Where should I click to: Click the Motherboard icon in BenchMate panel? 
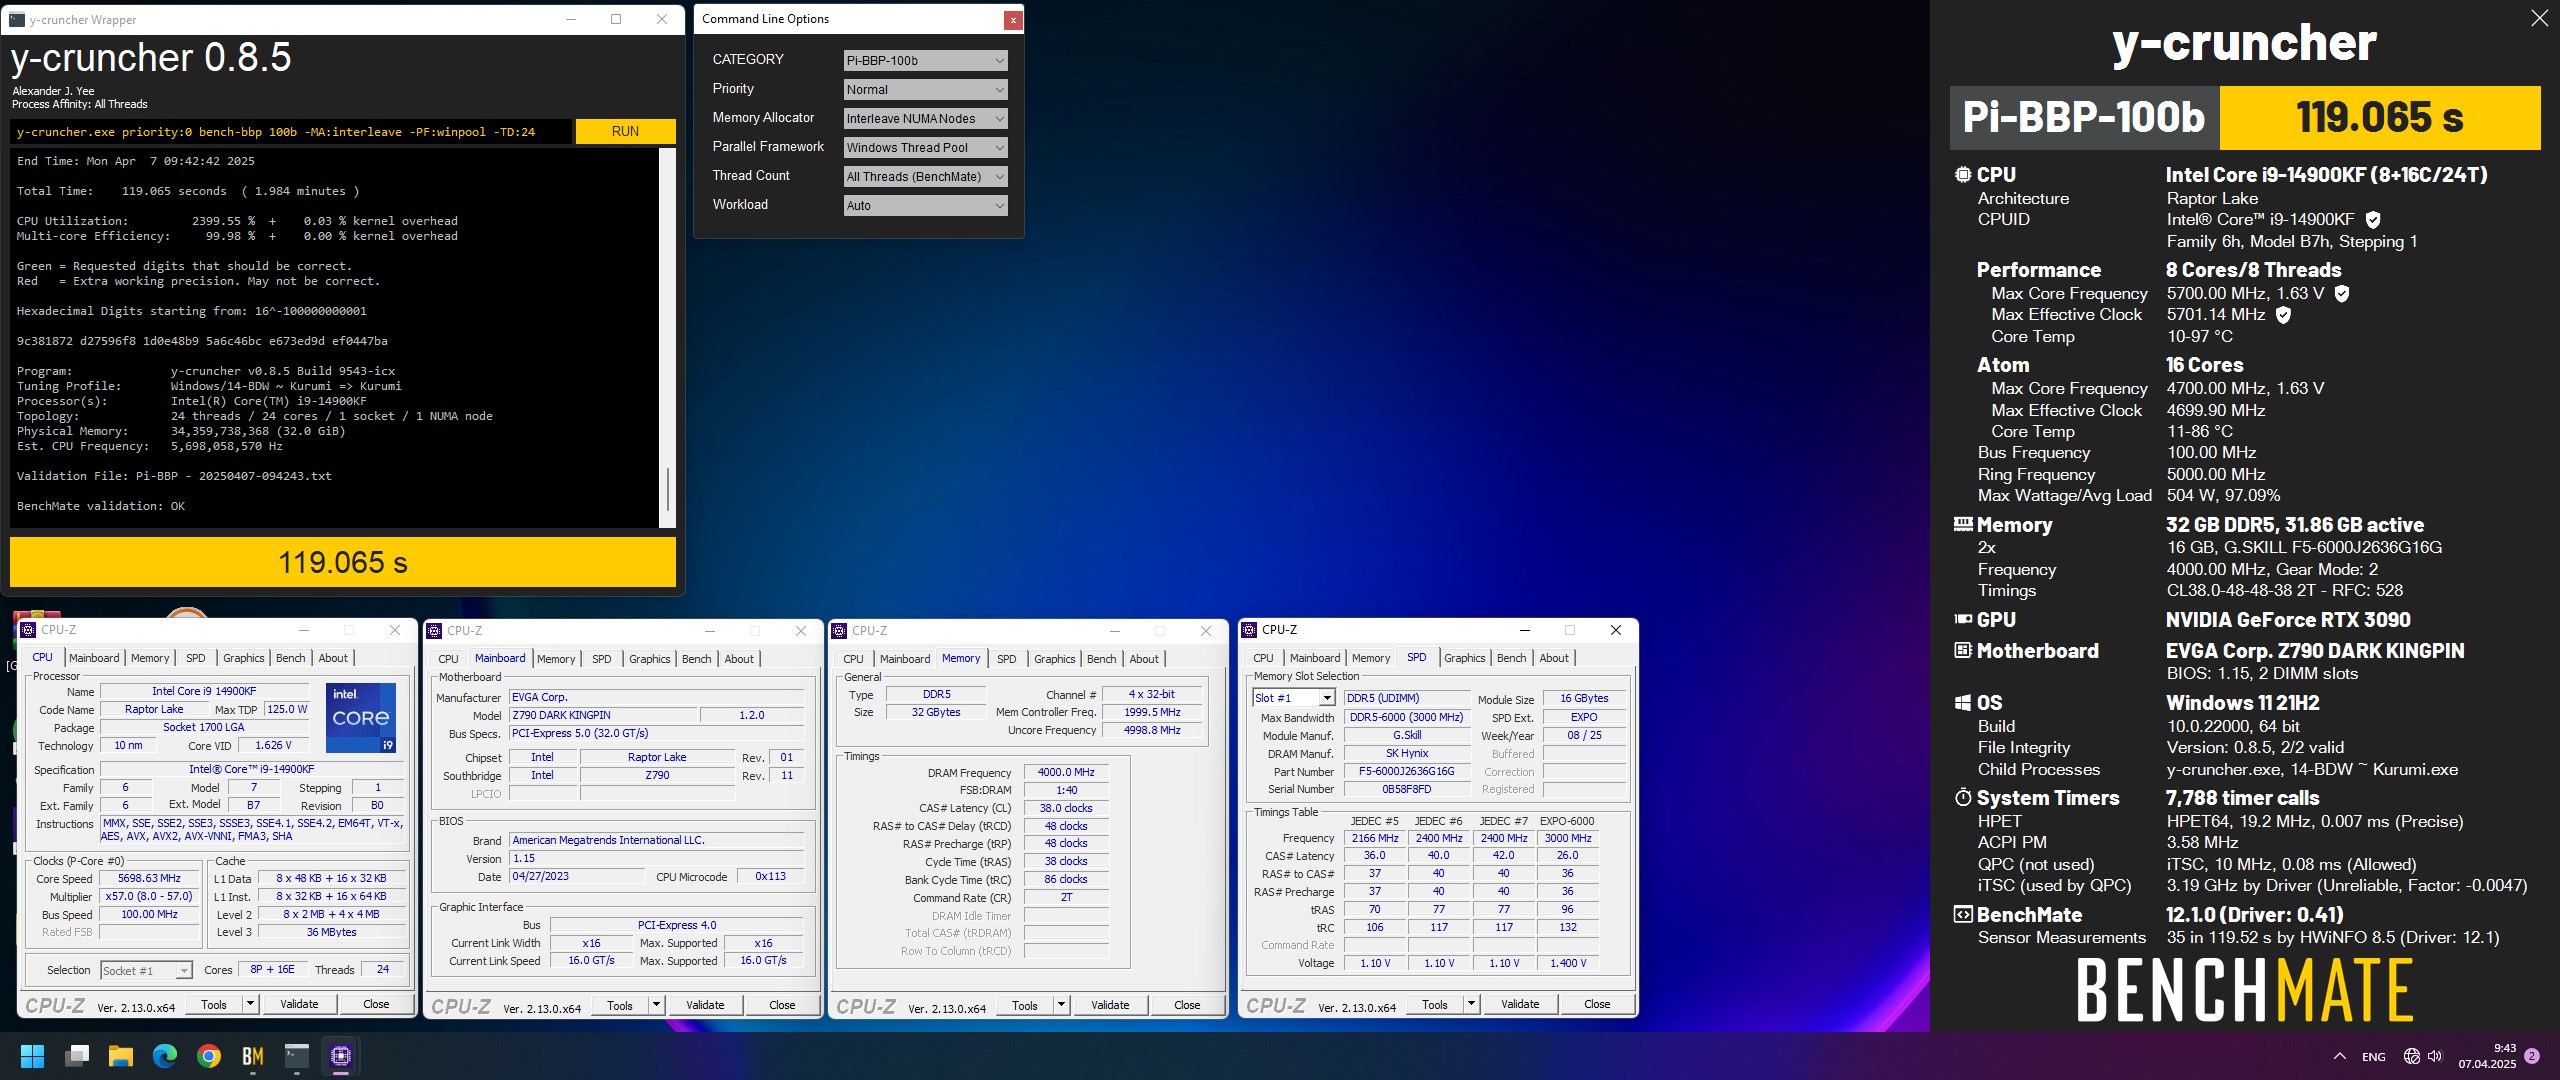click(1963, 650)
